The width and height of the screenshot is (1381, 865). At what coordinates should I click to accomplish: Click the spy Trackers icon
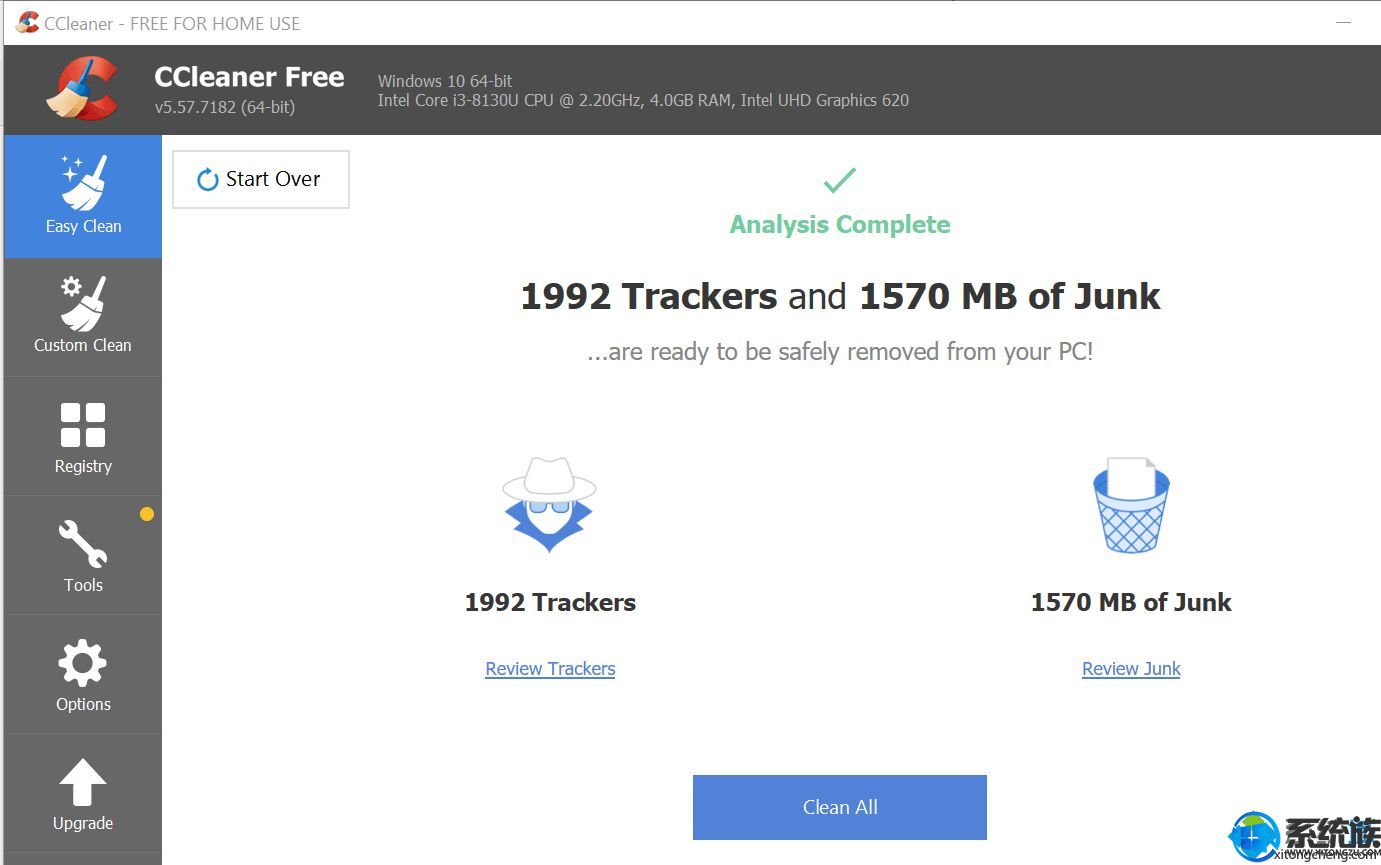tap(549, 505)
